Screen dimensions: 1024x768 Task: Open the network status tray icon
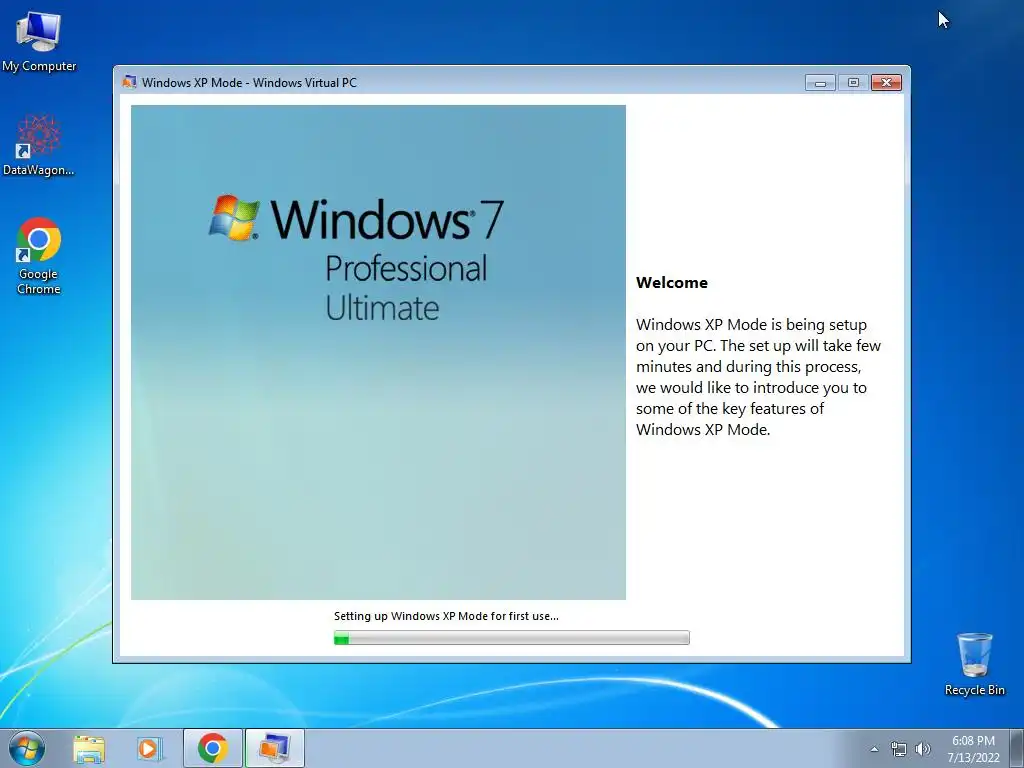899,750
